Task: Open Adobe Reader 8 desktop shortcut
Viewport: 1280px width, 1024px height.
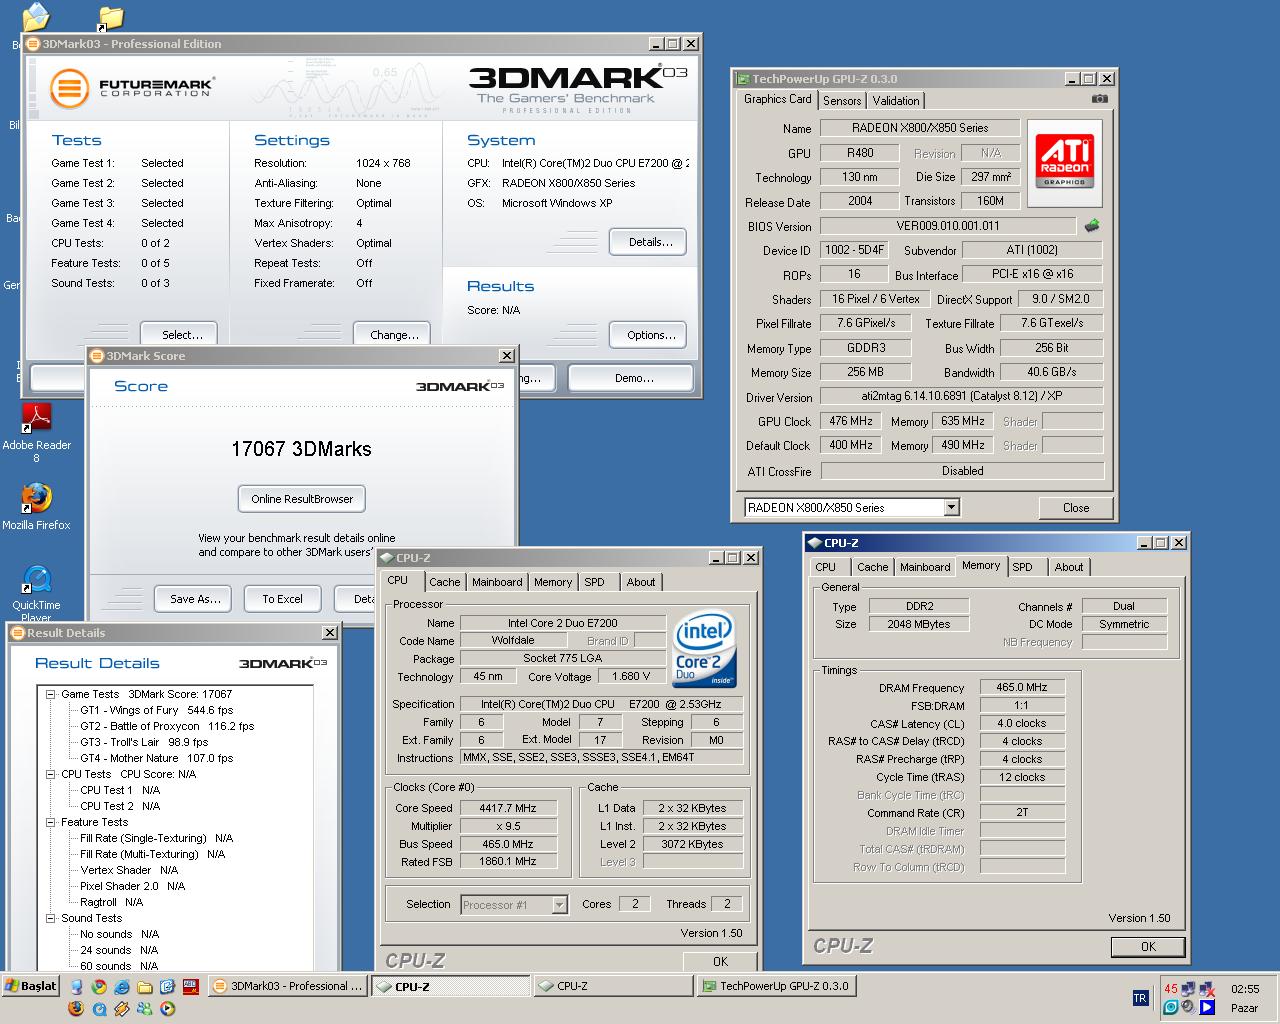Action: tap(37, 431)
